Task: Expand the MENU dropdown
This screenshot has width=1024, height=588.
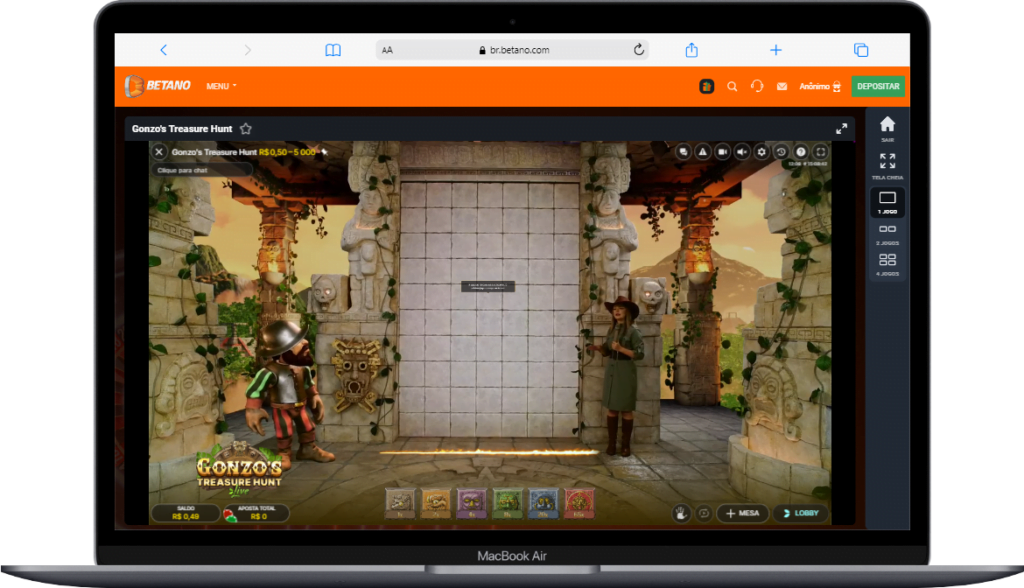Action: click(221, 86)
